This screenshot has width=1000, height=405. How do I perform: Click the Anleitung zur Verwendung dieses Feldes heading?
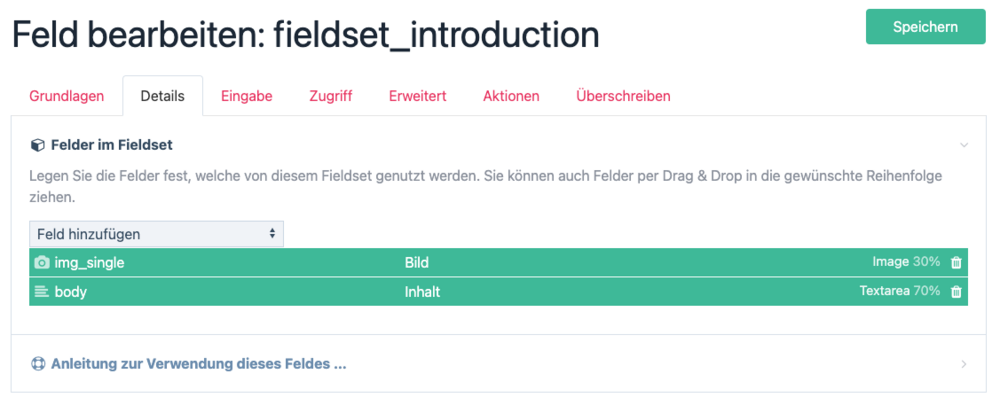(x=198, y=364)
